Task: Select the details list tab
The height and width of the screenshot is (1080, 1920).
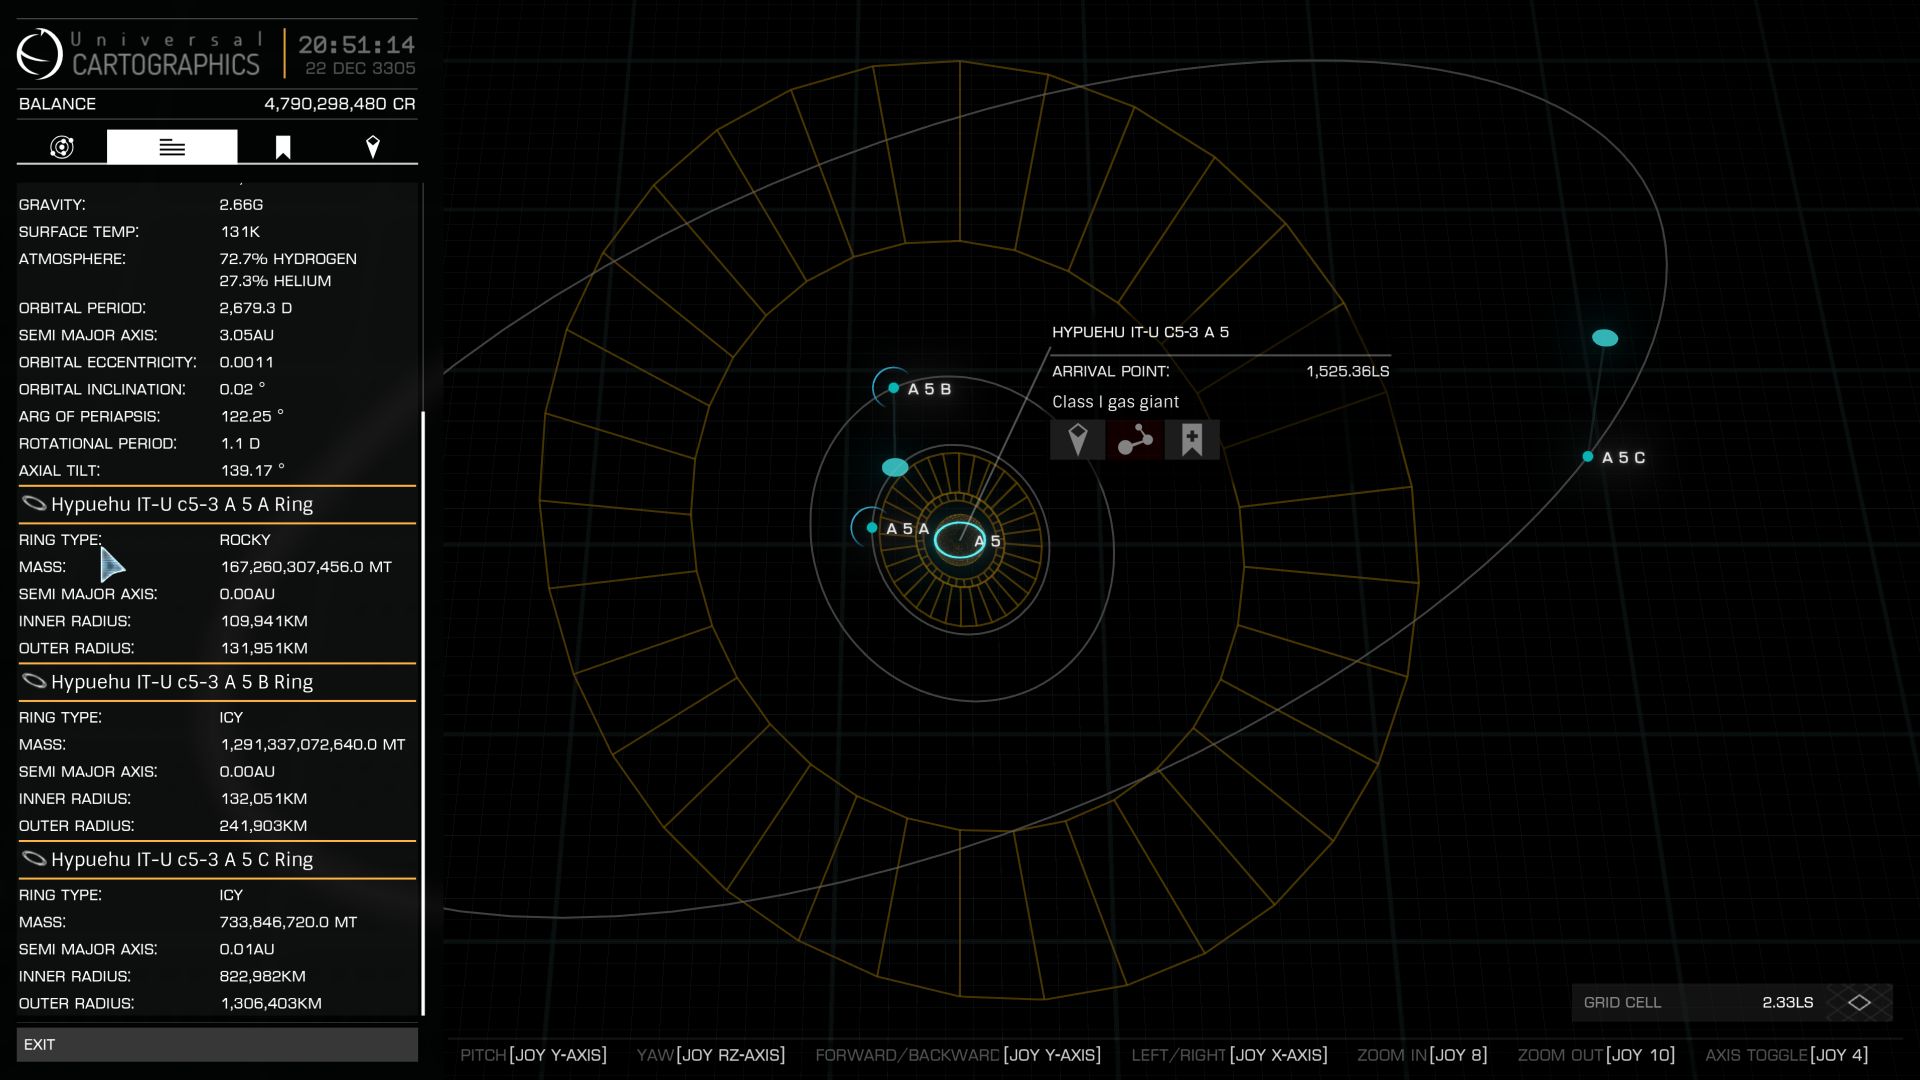Action: (x=172, y=147)
